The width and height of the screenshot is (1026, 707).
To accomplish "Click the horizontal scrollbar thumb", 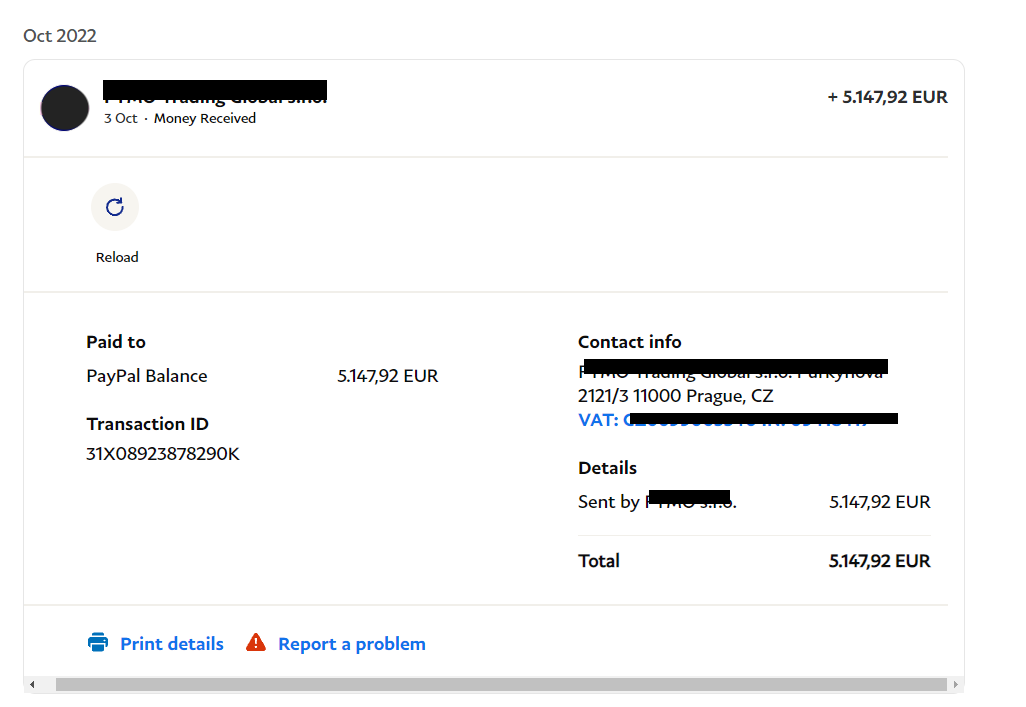I will click(x=501, y=684).
